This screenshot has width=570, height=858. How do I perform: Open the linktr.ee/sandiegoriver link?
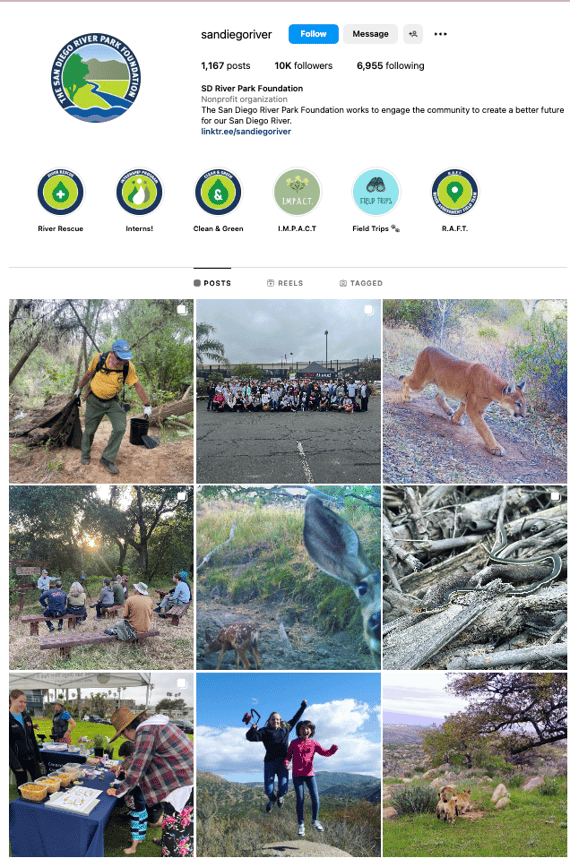[x=246, y=131]
